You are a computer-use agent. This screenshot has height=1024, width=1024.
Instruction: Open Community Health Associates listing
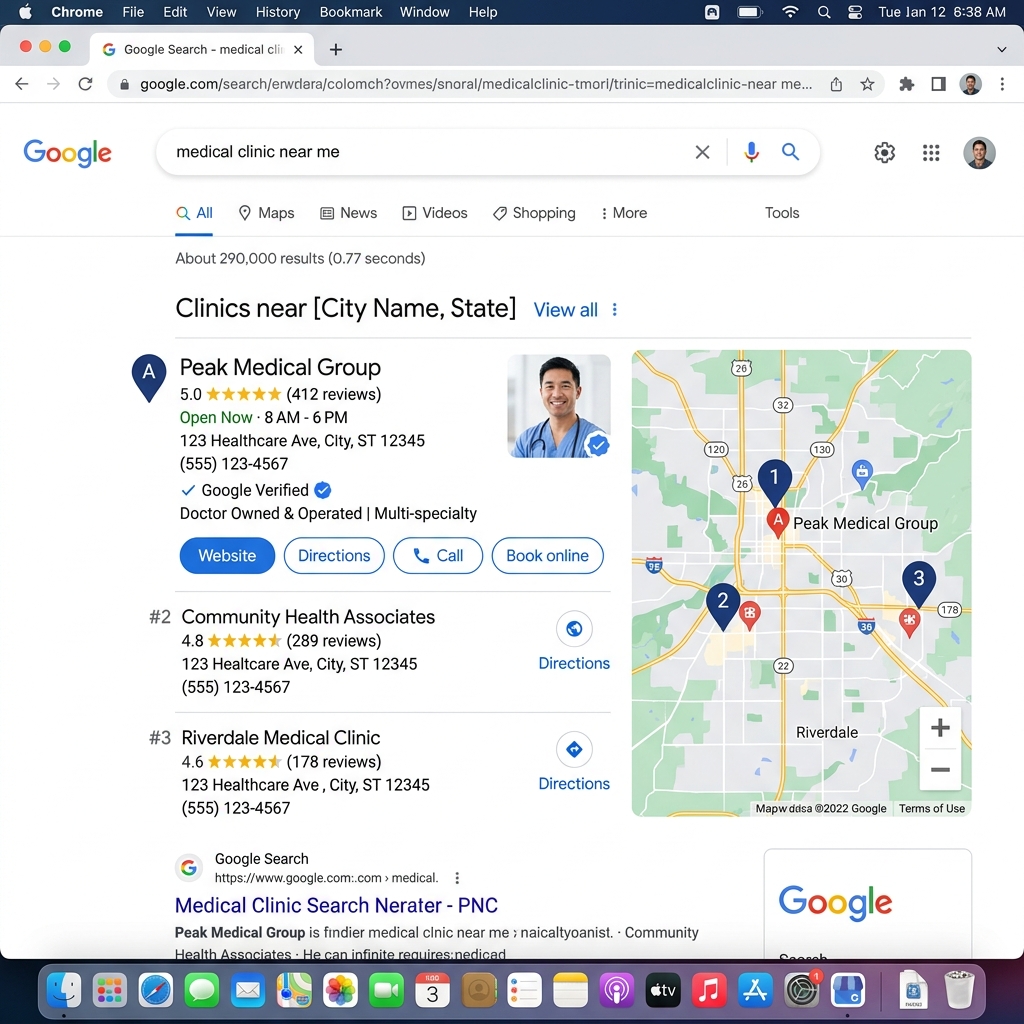308,617
